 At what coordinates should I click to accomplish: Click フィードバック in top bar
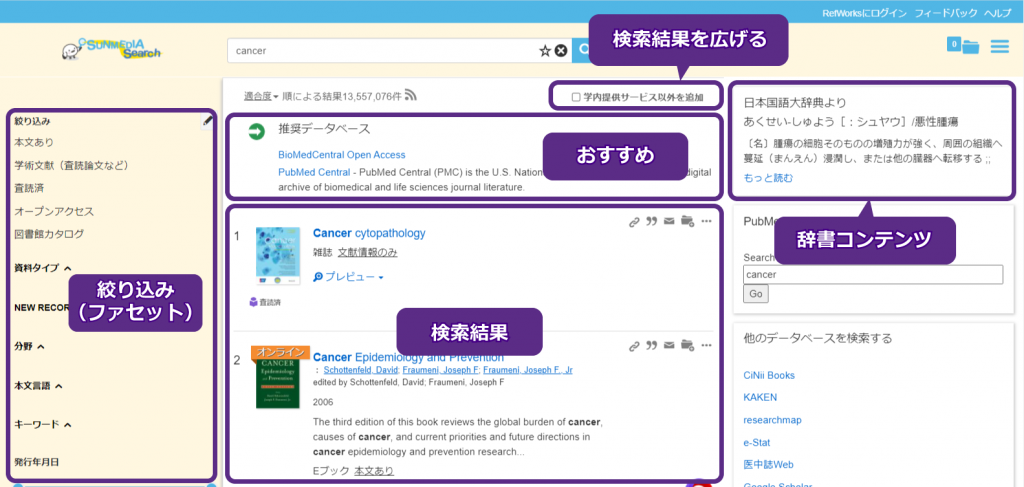tap(946, 12)
